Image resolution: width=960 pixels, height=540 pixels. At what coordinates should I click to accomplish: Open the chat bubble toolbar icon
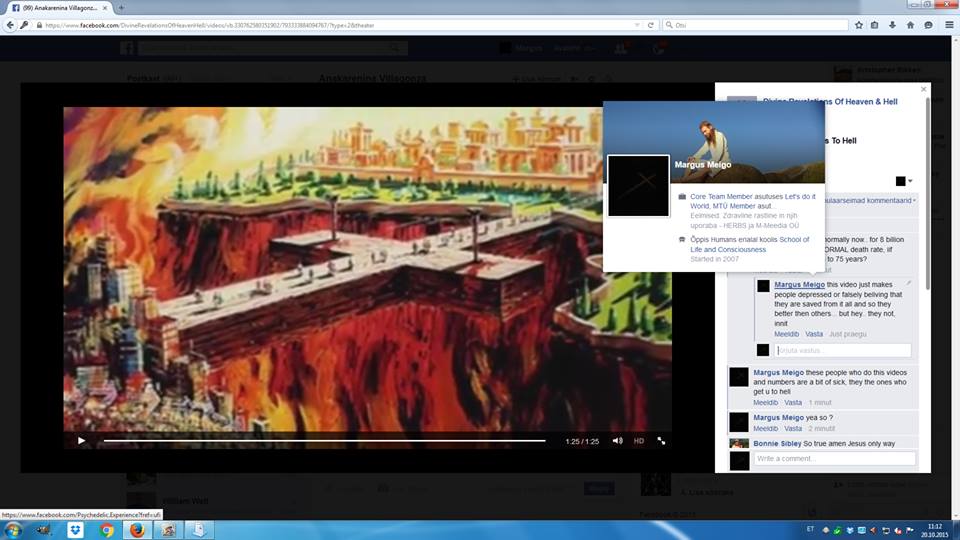[x=928, y=25]
